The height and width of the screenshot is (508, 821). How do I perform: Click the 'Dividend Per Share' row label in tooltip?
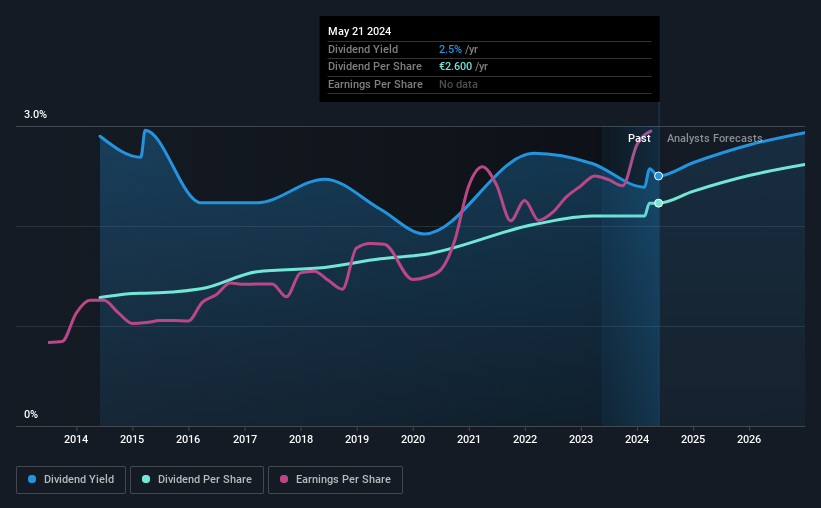[375, 67]
